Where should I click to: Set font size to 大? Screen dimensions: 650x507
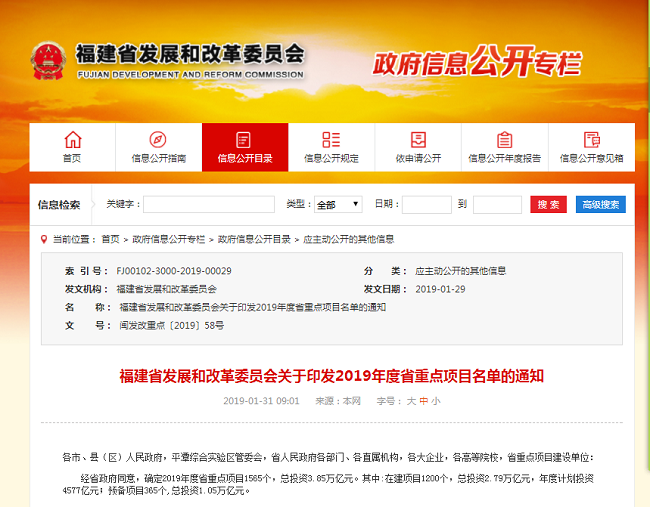(x=410, y=400)
